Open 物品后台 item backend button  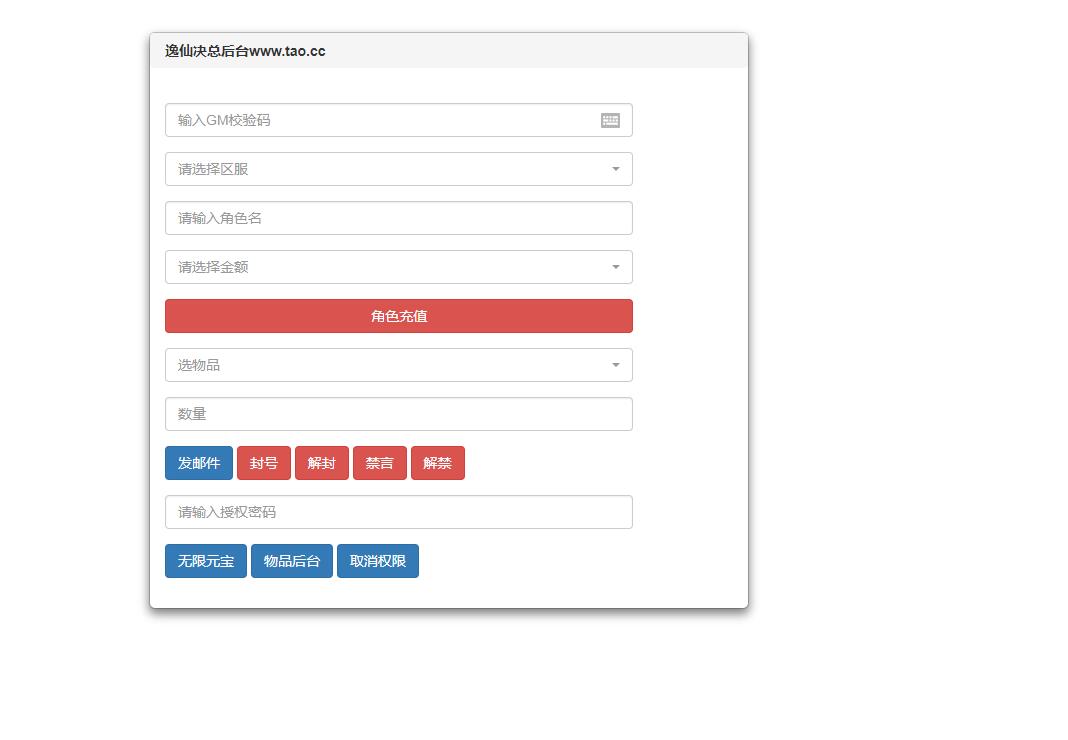[x=292, y=561]
